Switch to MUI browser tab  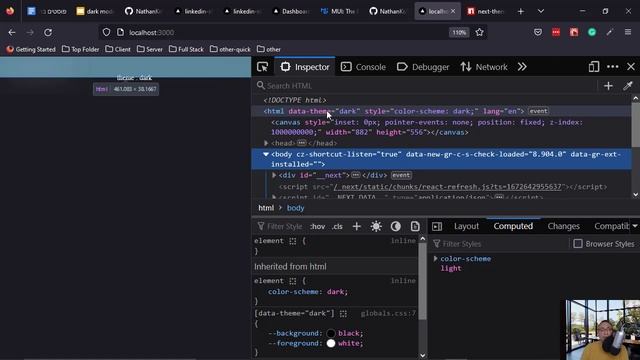tap(338, 11)
